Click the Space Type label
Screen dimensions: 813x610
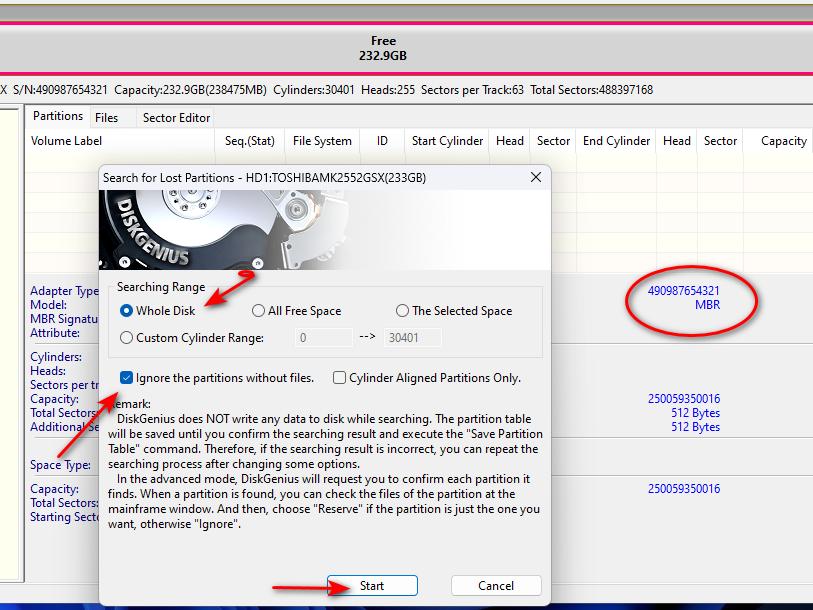[x=60, y=465]
